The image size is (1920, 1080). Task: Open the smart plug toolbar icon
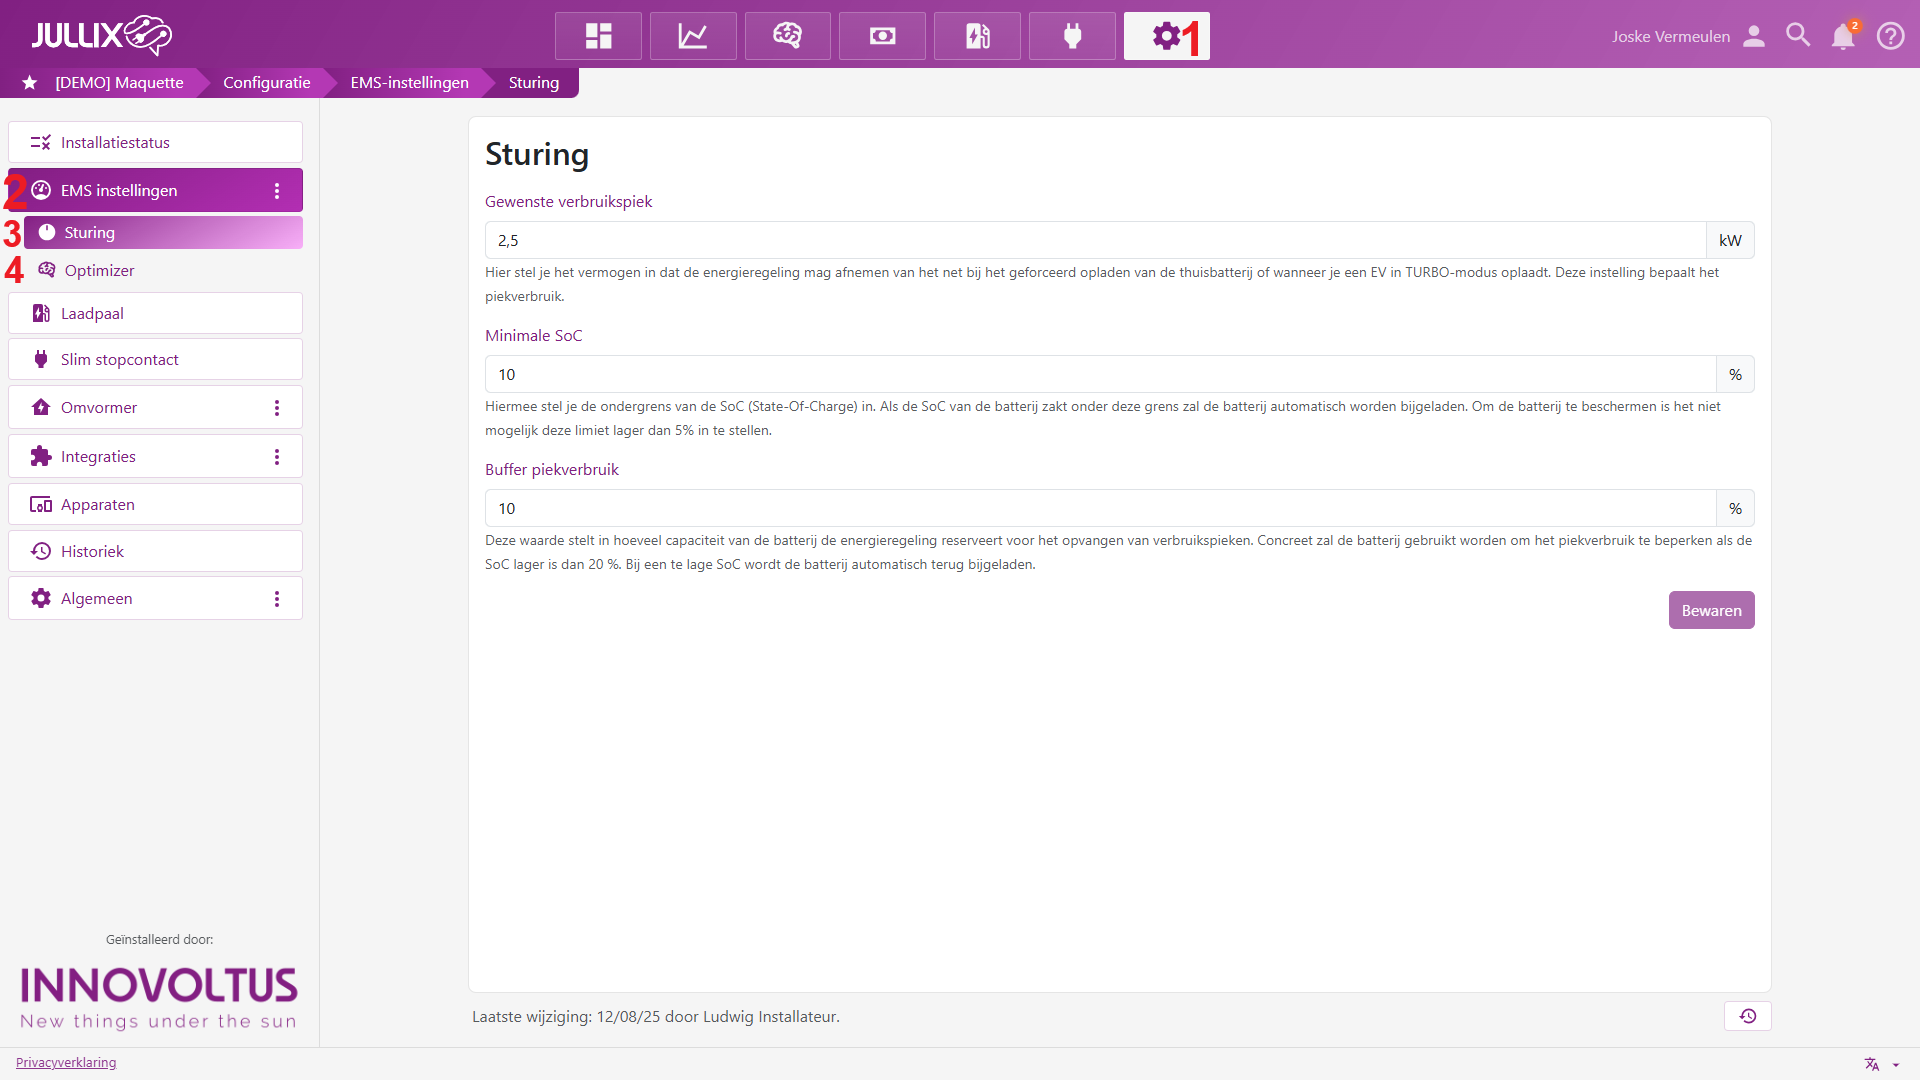tap(1072, 36)
